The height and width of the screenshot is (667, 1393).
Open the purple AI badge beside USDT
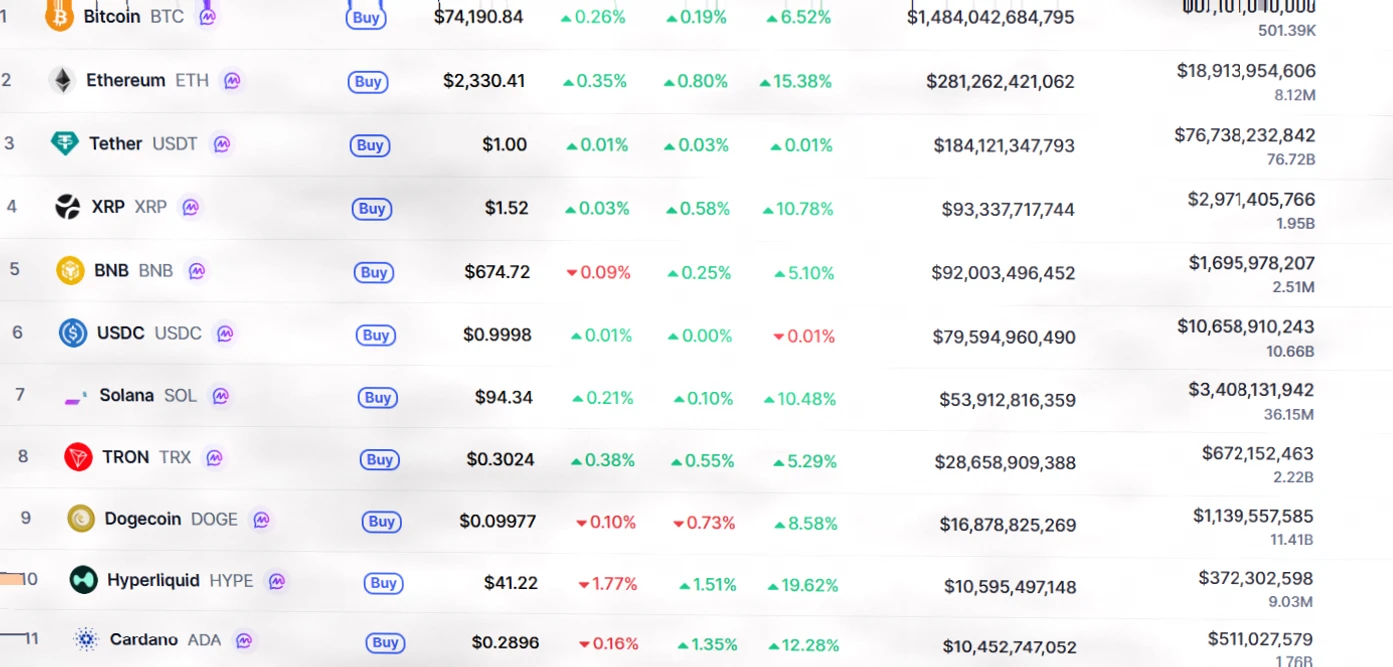(x=221, y=144)
